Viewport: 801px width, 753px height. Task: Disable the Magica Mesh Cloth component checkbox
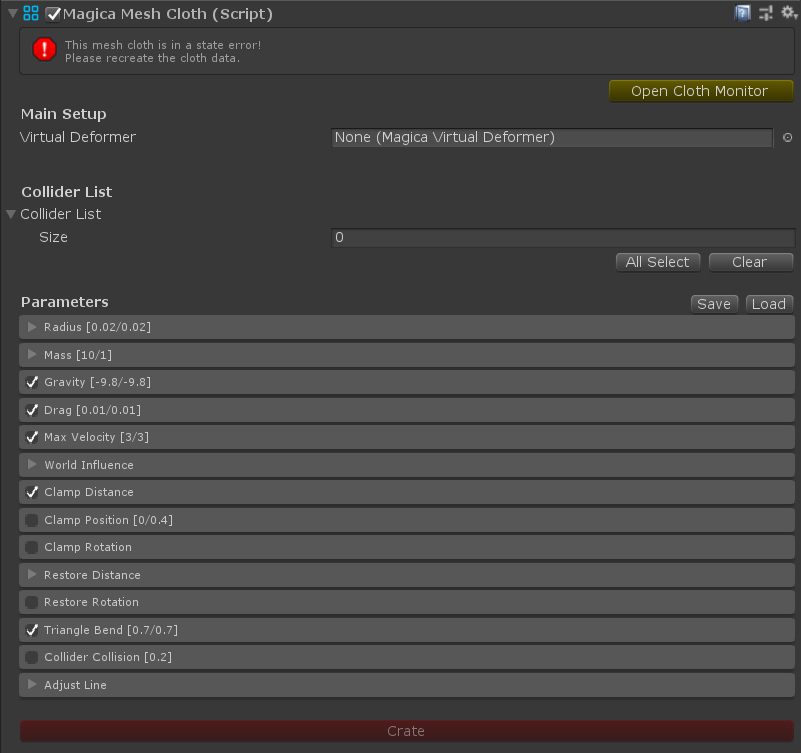53,14
